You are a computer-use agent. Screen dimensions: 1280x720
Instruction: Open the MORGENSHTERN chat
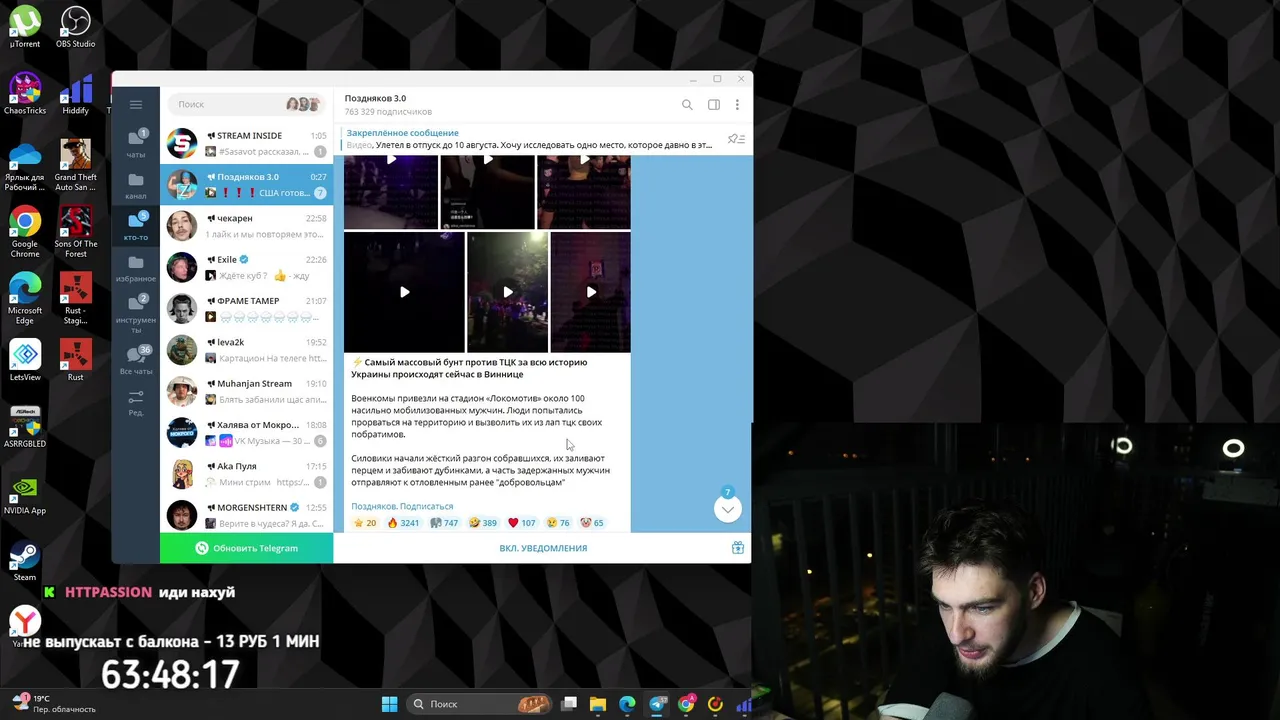pos(246,515)
